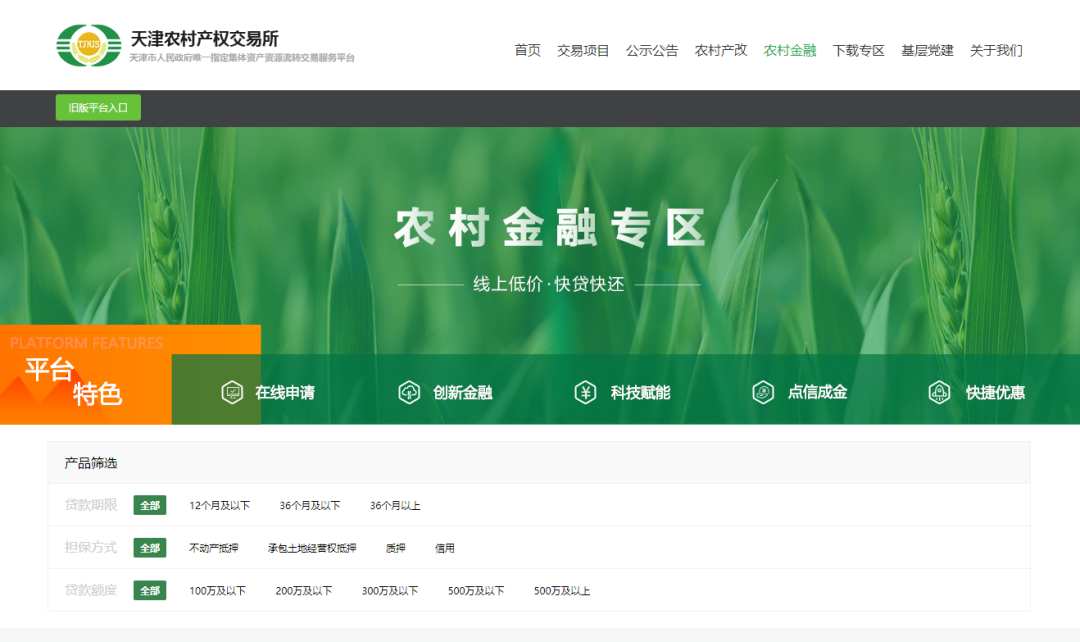Select 全部 for 贷款额度 filter

tap(150, 590)
